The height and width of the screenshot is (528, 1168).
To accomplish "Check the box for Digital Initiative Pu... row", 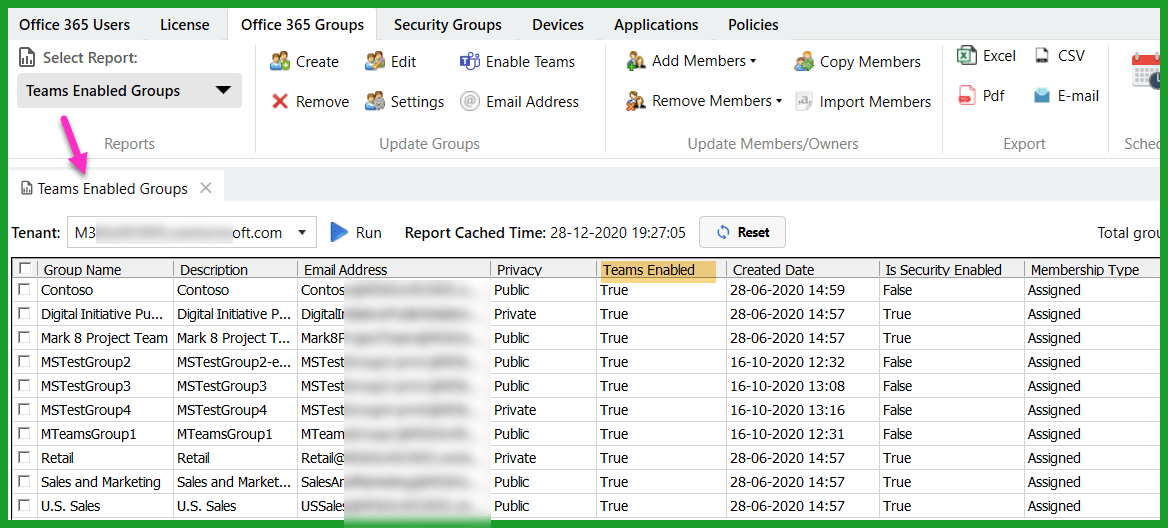I will point(25,313).
